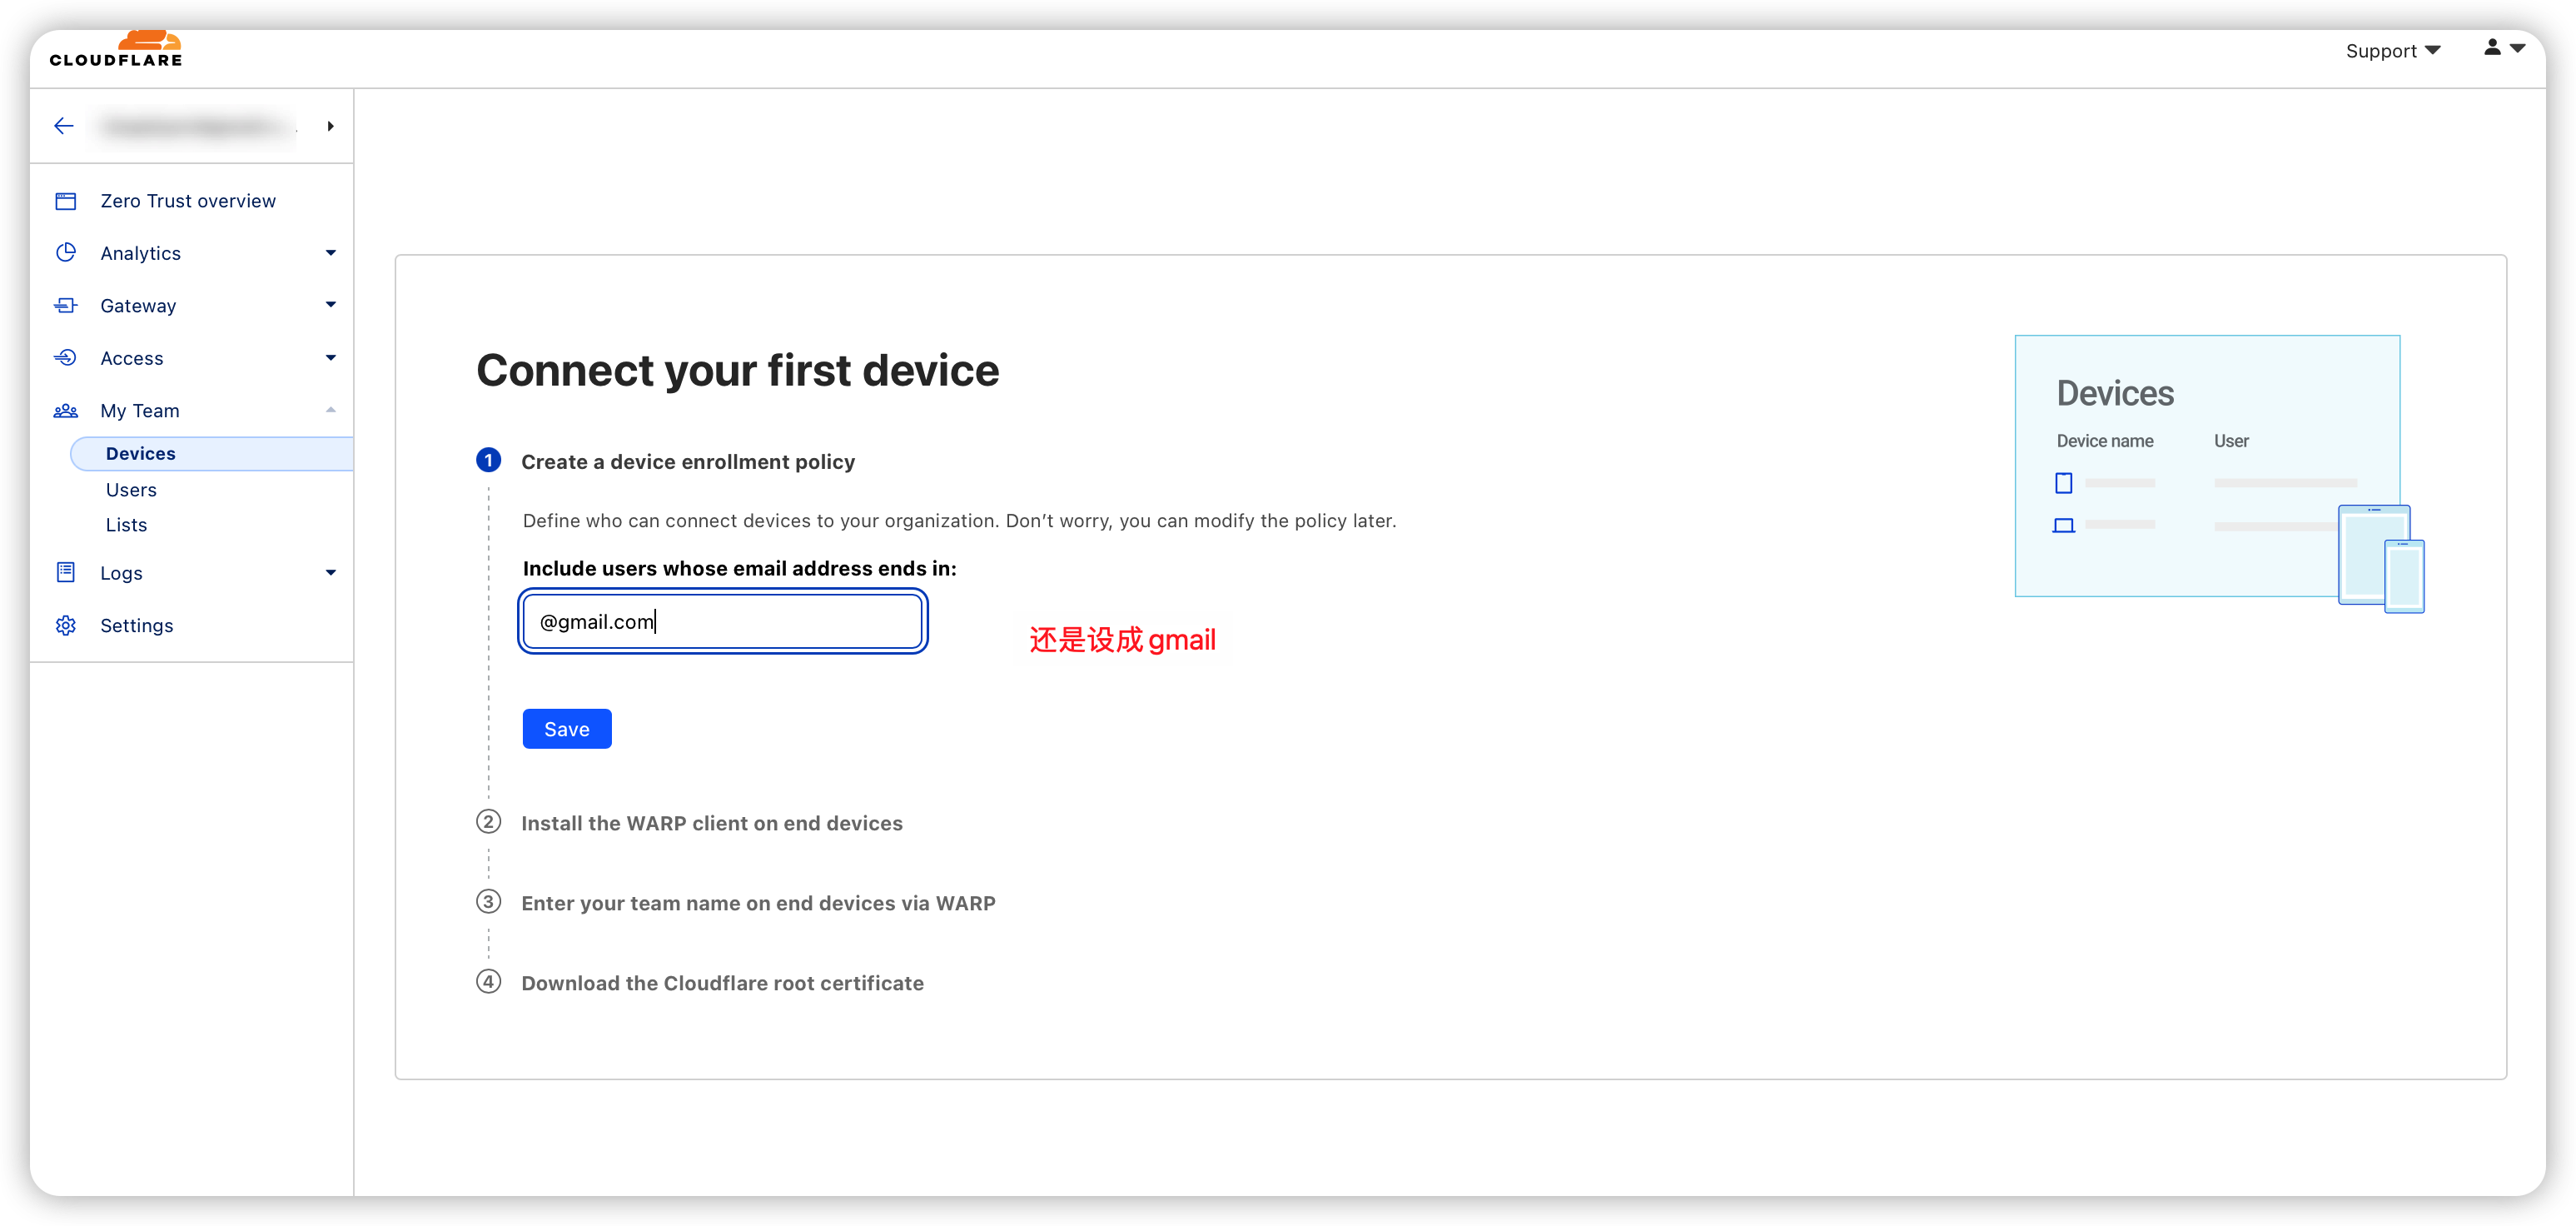2576x1226 pixels.
Task: Click the My Team people icon
Action: point(66,411)
